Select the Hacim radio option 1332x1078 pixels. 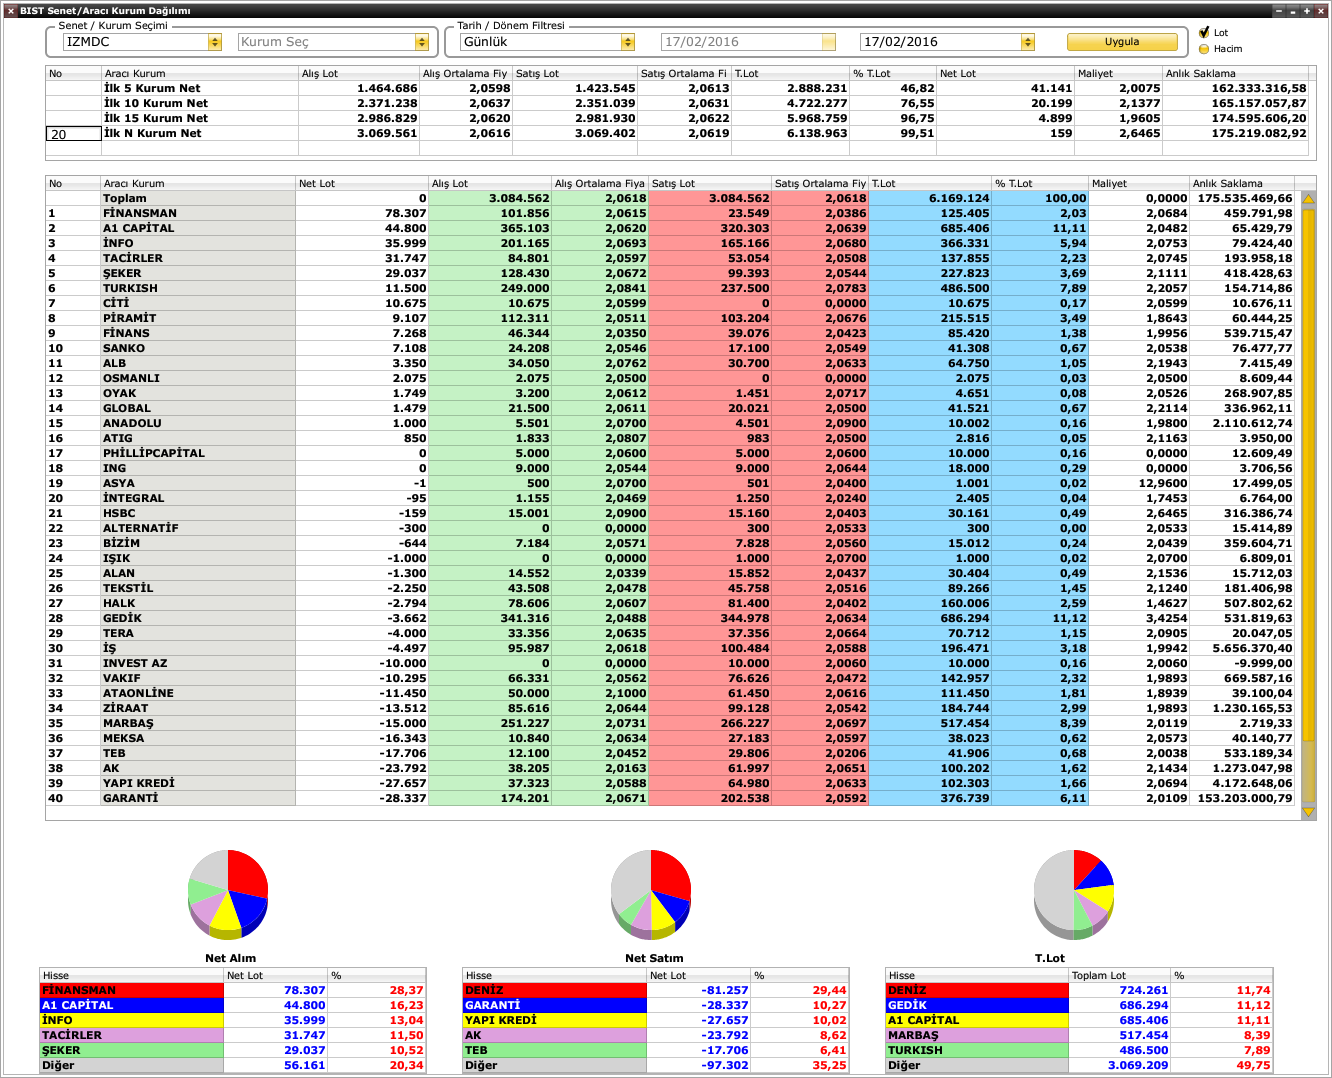tap(1204, 49)
